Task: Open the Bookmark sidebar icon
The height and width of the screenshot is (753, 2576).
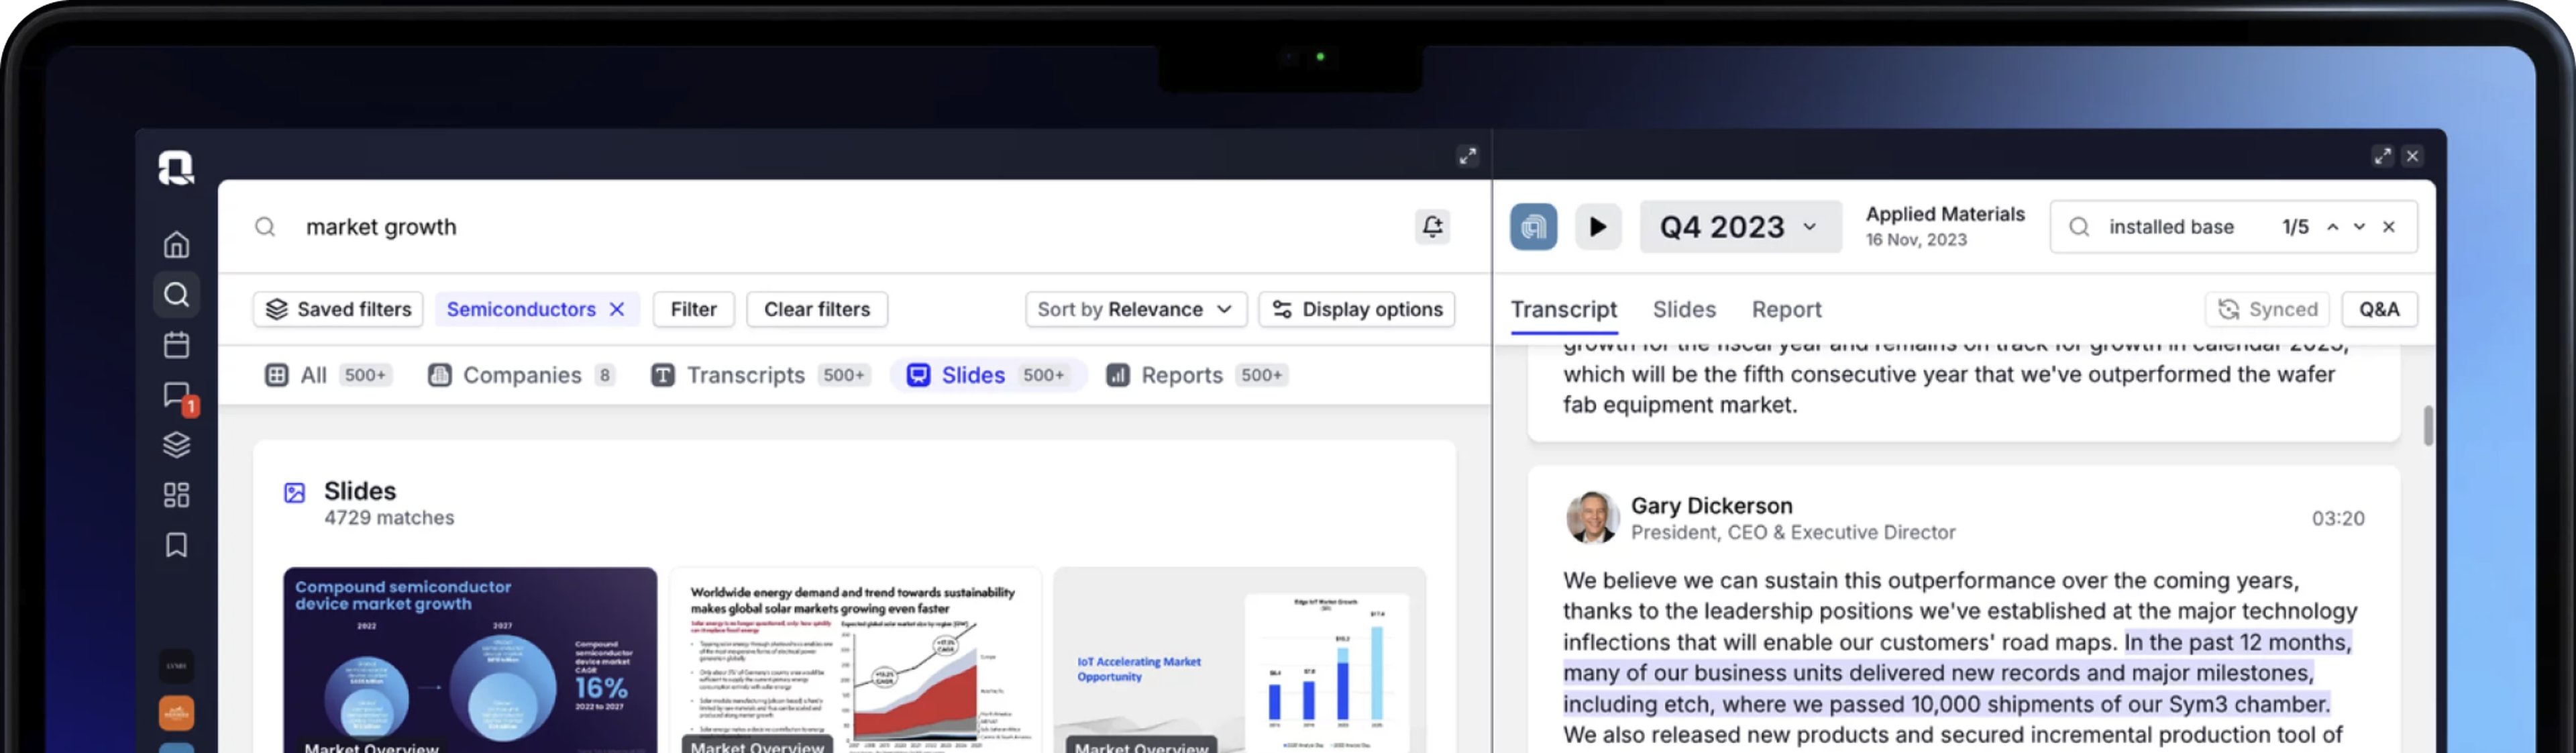Action: tap(176, 545)
